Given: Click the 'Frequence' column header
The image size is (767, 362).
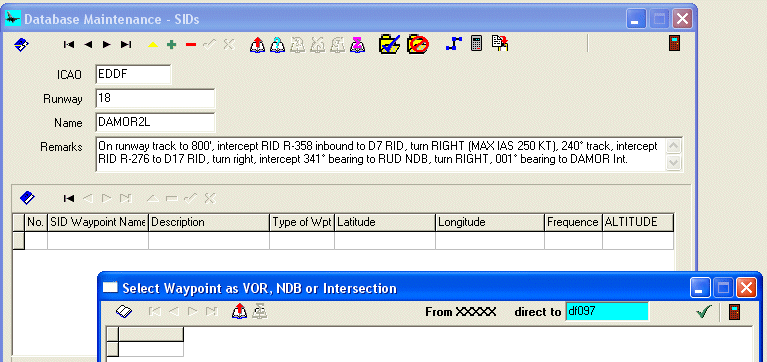Looking at the screenshot, I should point(573,222).
